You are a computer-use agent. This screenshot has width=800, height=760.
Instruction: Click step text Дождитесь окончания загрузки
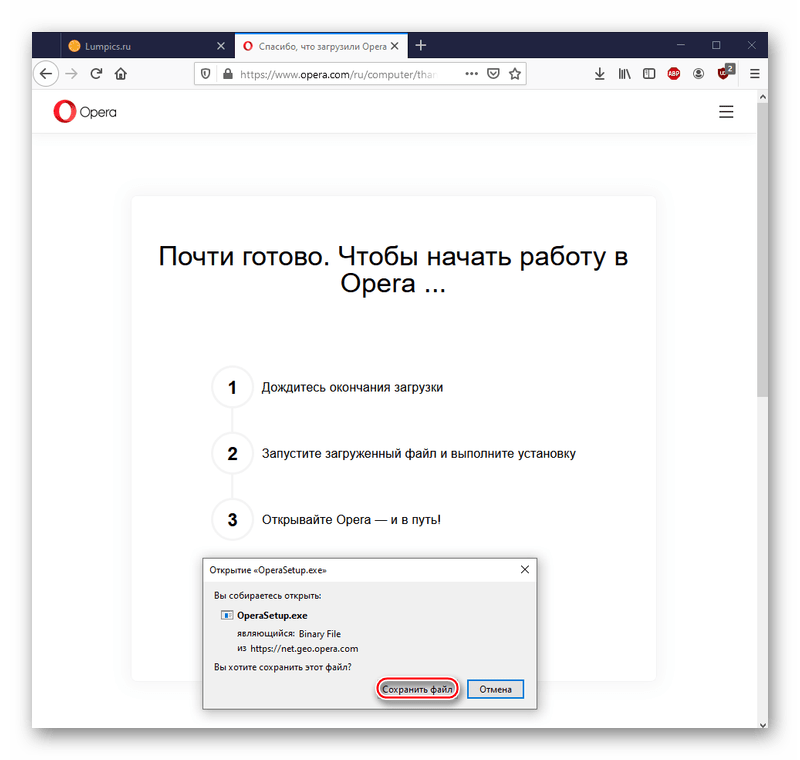[x=352, y=387]
